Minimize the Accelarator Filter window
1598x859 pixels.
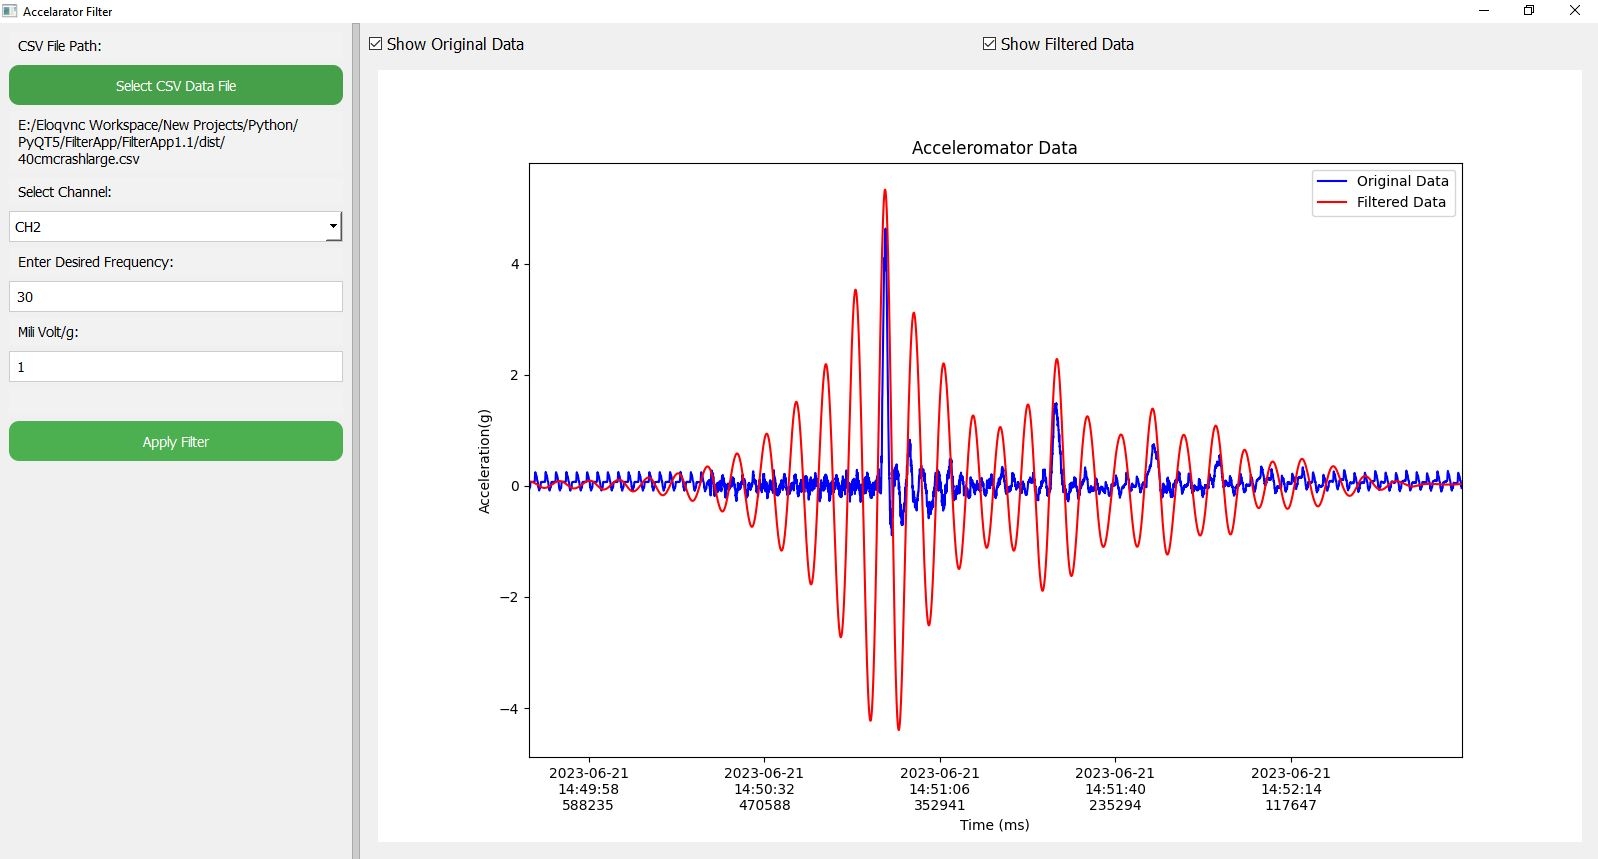(1484, 11)
